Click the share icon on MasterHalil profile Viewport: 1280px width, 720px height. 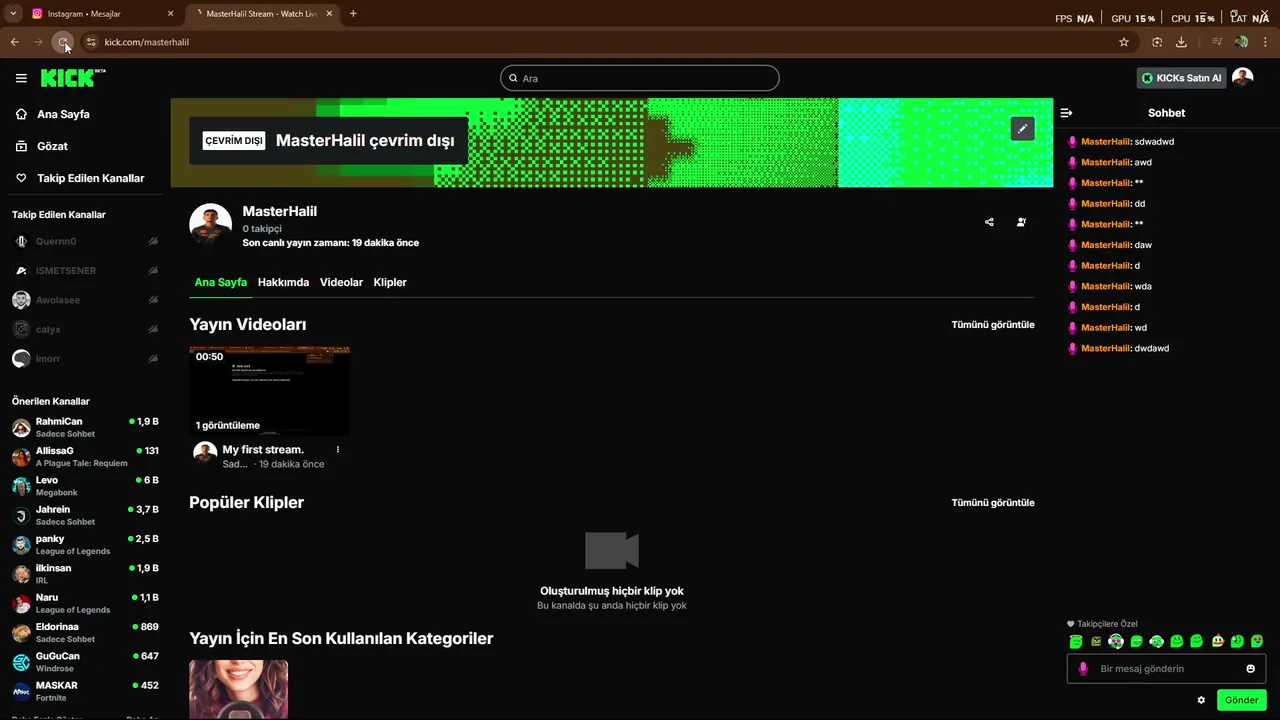point(989,222)
